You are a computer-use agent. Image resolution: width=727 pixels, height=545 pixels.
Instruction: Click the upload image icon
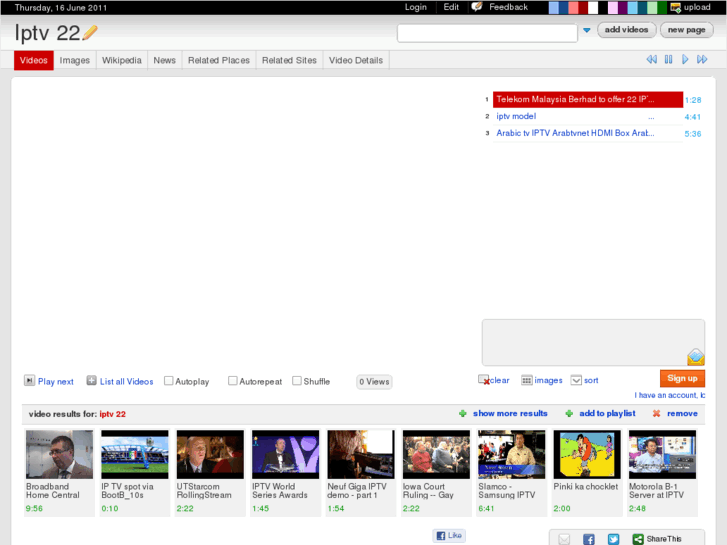pos(676,7)
